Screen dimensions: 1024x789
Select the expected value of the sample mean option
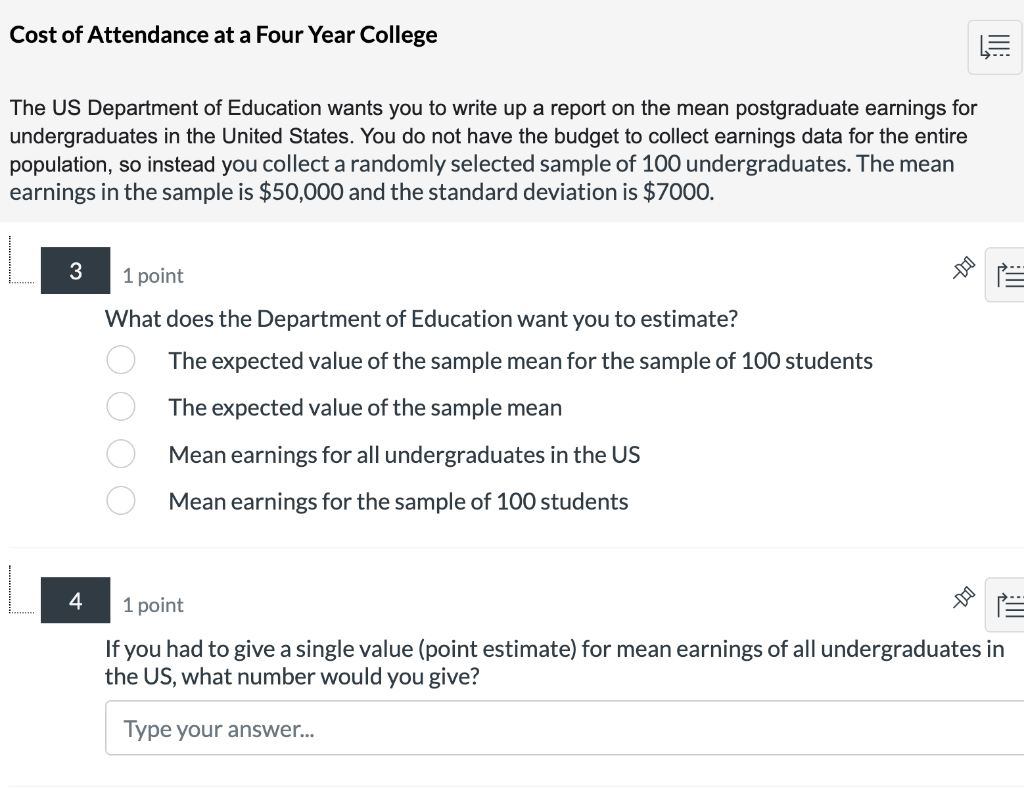(x=120, y=406)
